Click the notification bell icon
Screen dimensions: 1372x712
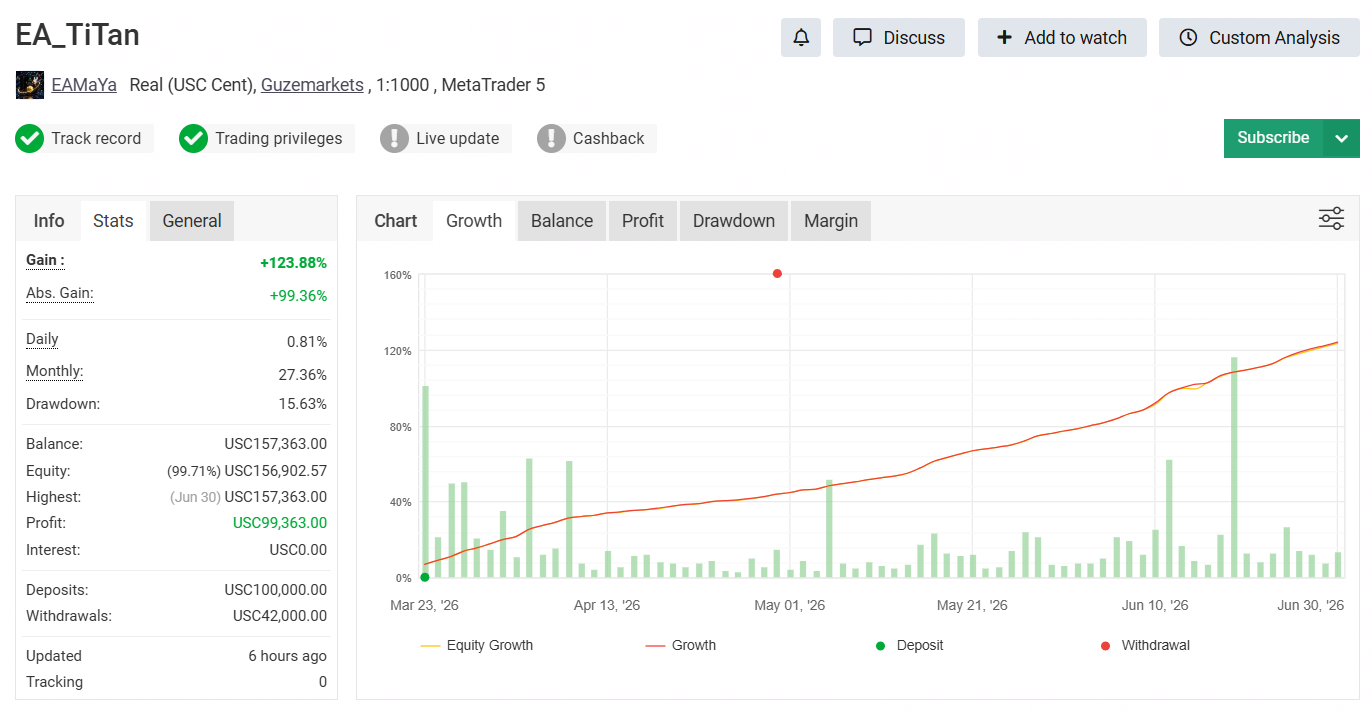[801, 38]
